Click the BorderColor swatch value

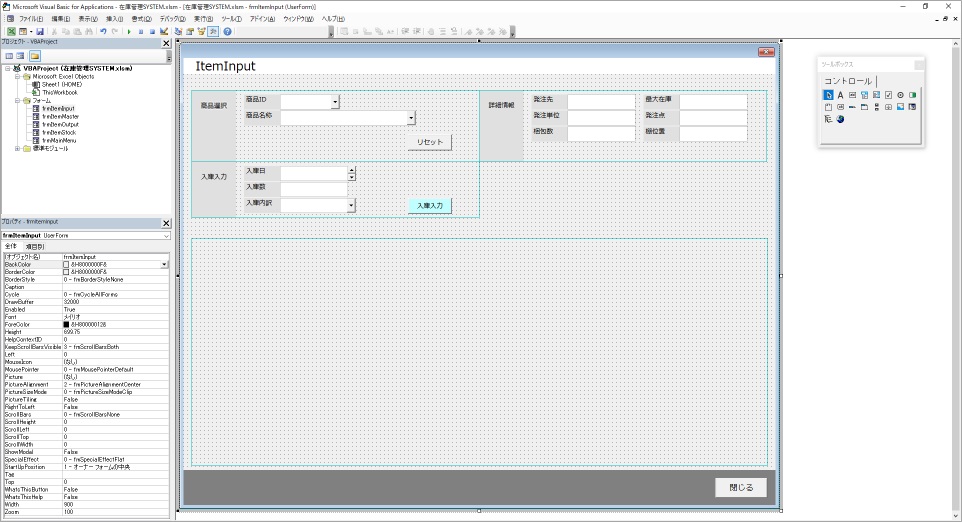(x=66, y=272)
